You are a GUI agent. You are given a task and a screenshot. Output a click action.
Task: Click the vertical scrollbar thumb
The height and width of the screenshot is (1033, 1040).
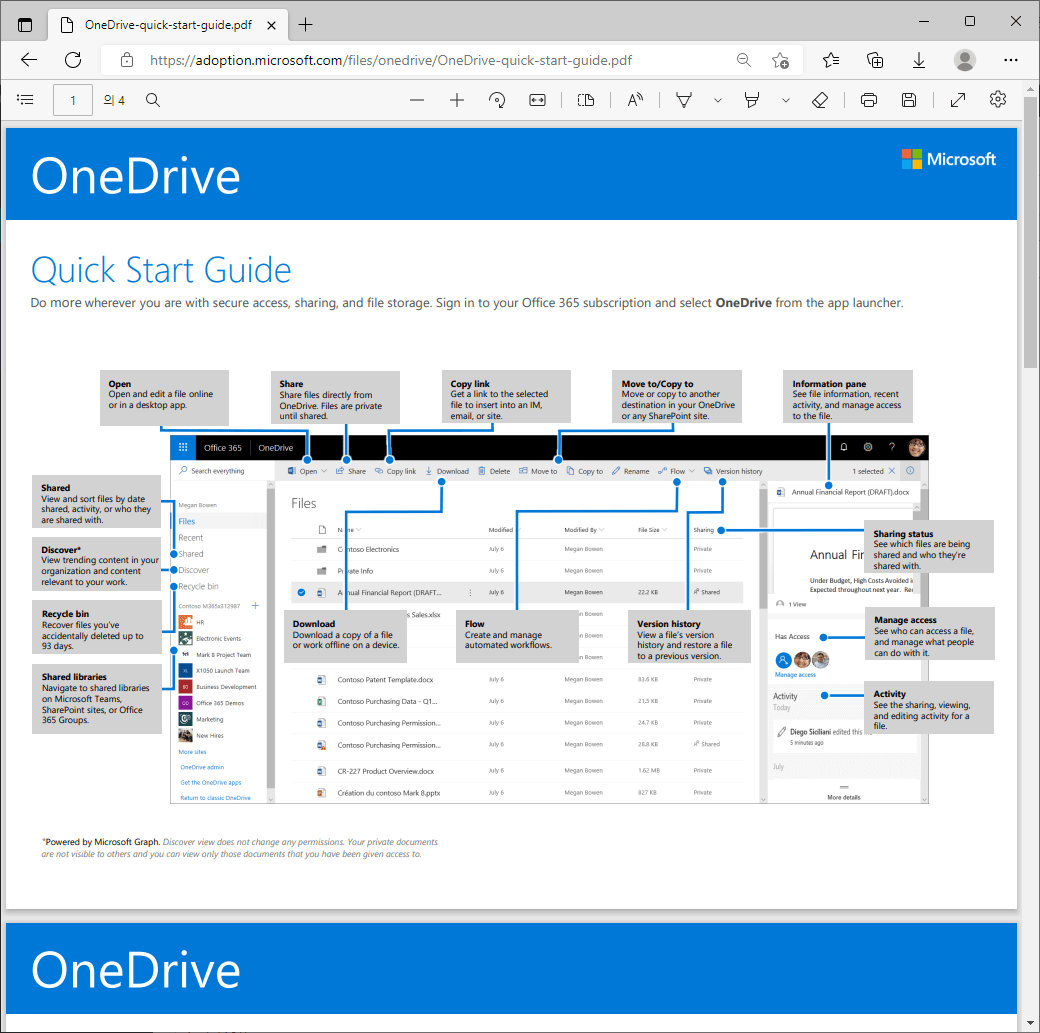(x=1030, y=232)
